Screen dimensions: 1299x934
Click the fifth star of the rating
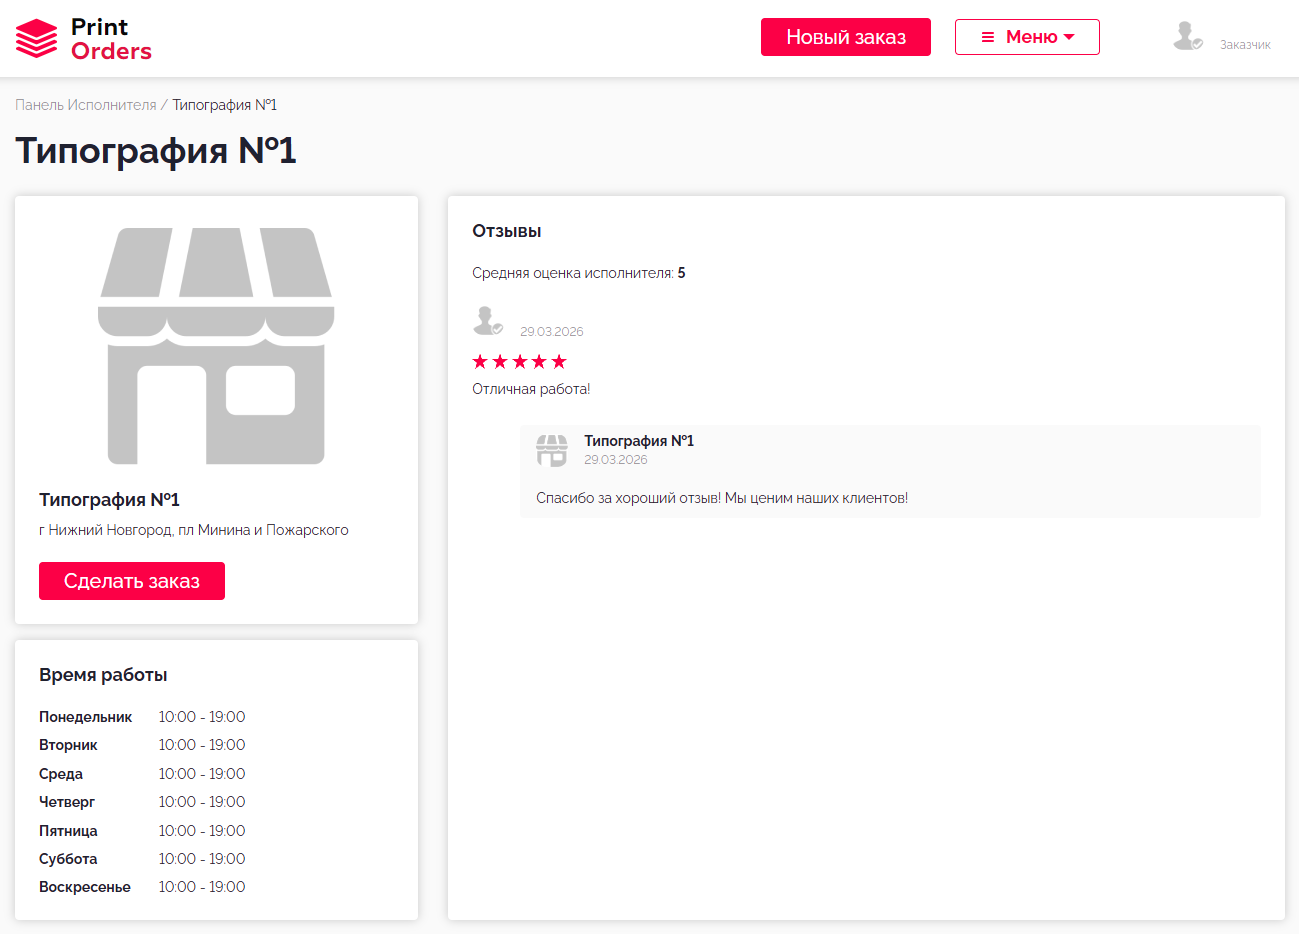pyautogui.click(x=559, y=362)
